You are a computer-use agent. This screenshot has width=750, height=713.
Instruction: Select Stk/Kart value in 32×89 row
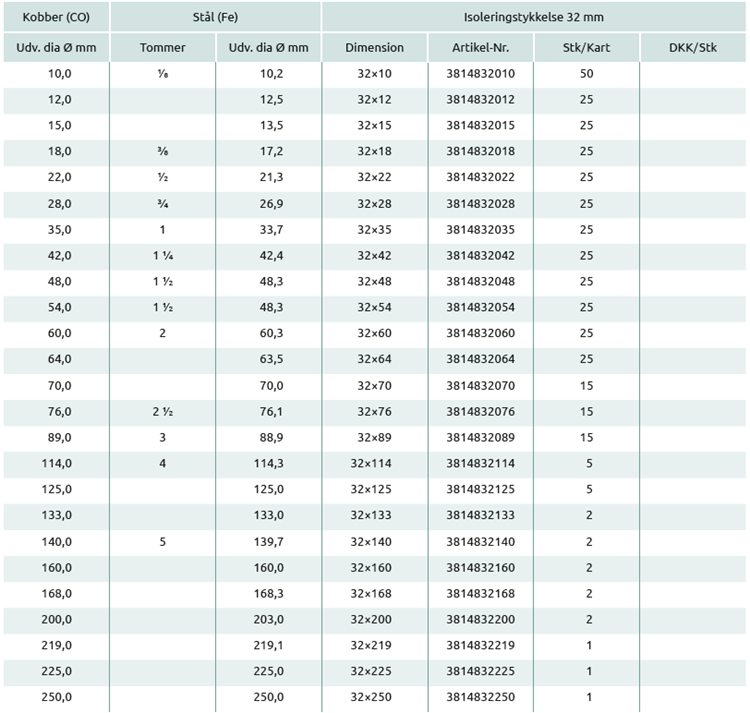pos(586,437)
